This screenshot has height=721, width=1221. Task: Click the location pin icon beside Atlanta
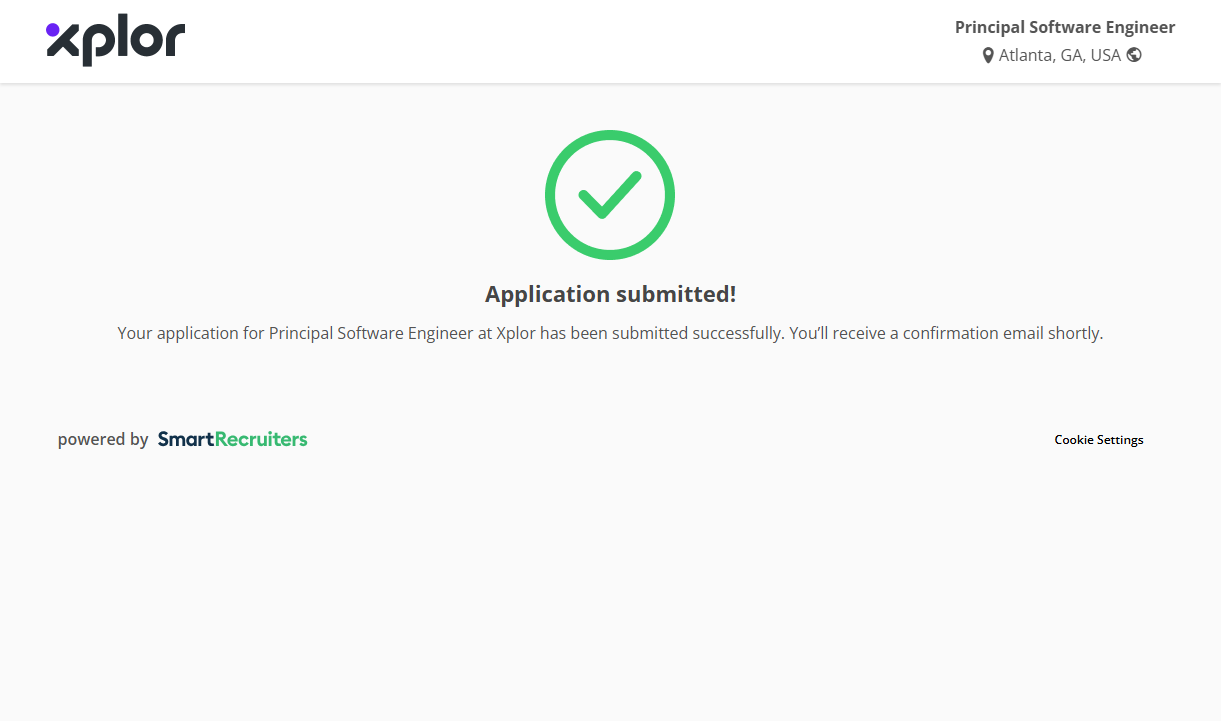(x=988, y=56)
